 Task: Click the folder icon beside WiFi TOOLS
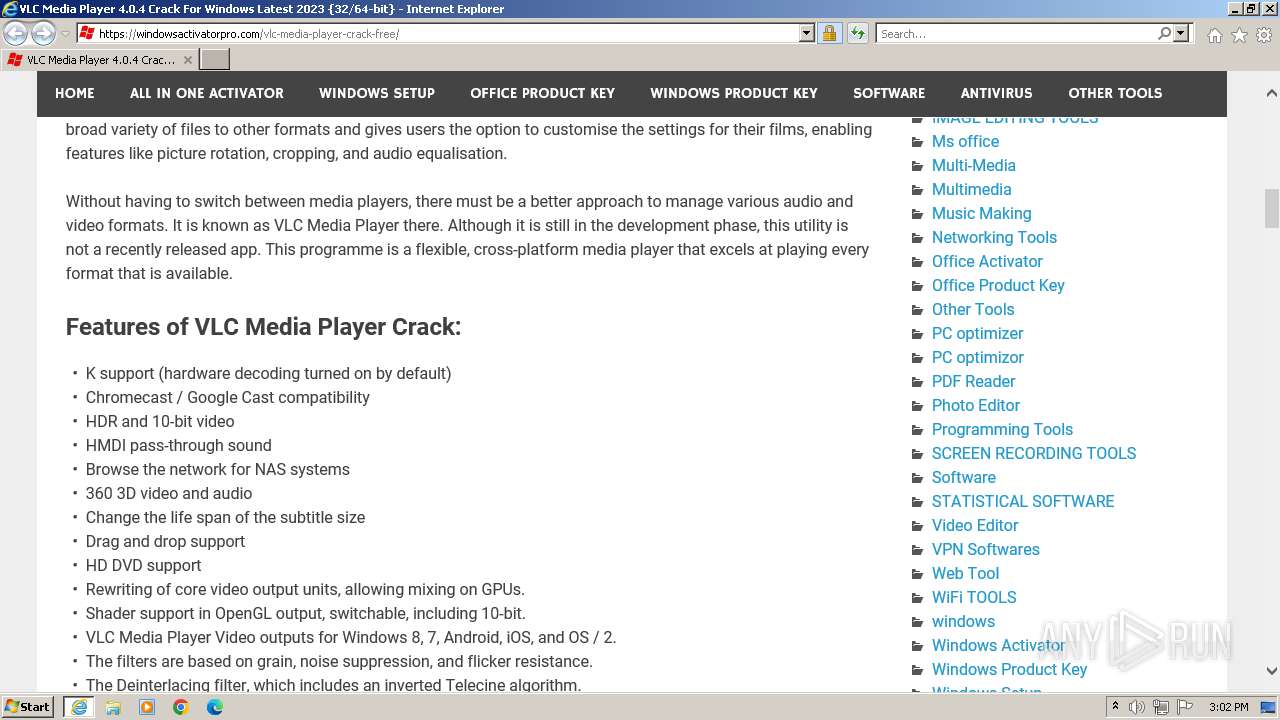918,598
